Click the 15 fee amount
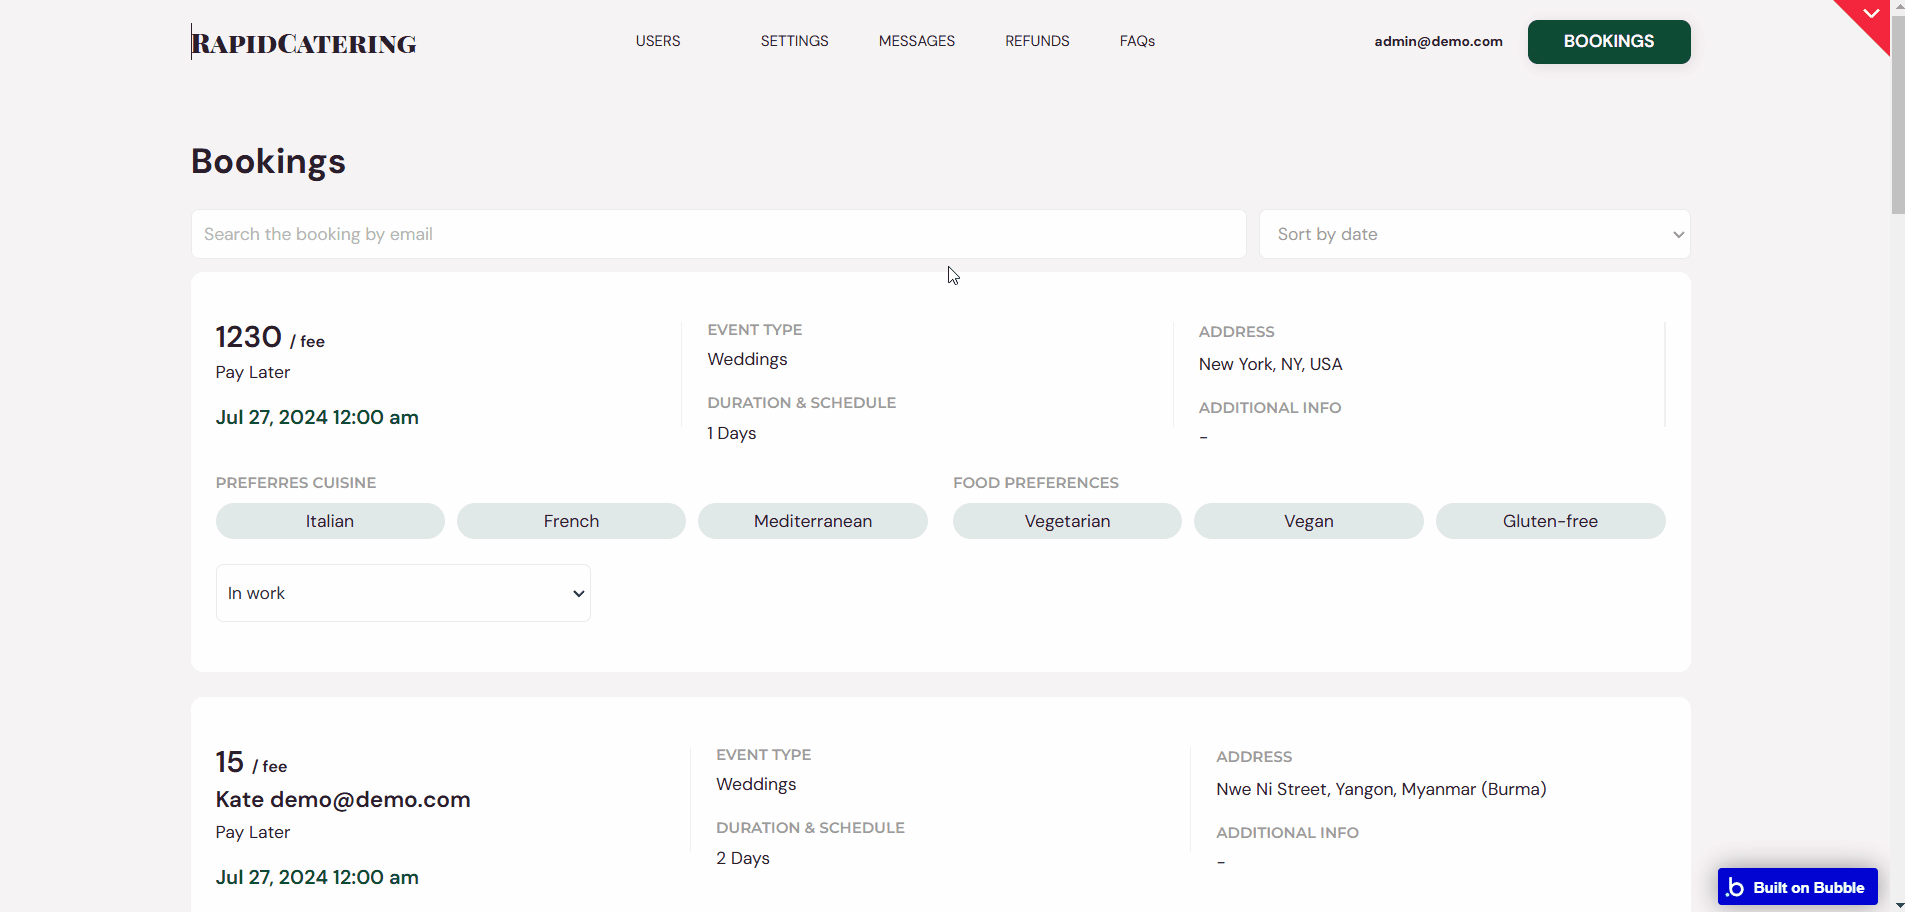Screen dimensions: 1905x912 pos(230,762)
